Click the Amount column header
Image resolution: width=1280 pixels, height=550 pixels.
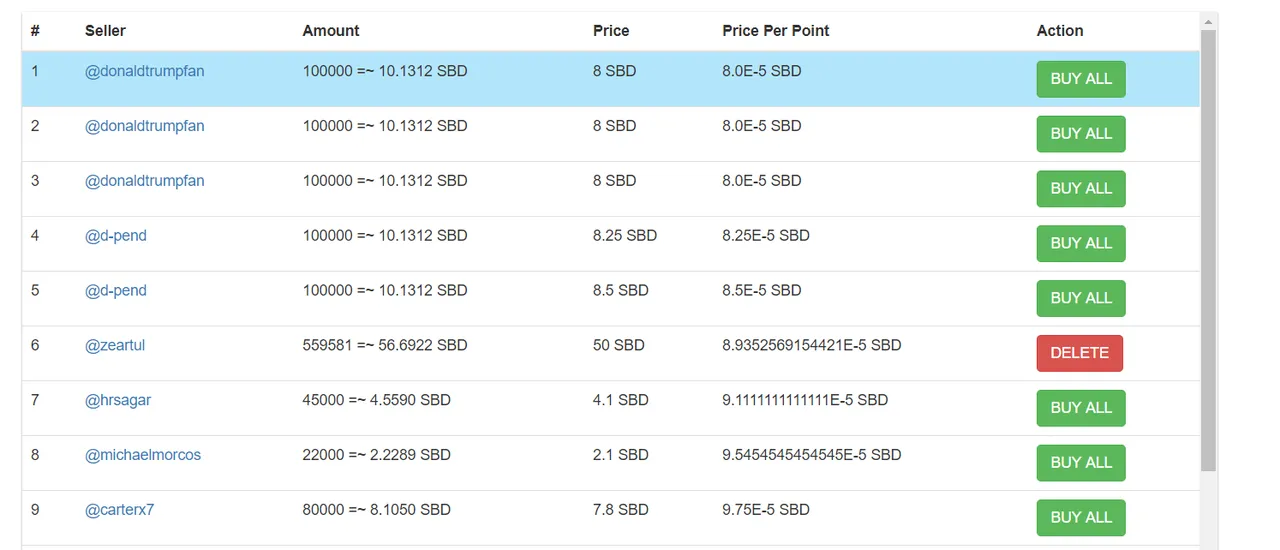pos(331,31)
